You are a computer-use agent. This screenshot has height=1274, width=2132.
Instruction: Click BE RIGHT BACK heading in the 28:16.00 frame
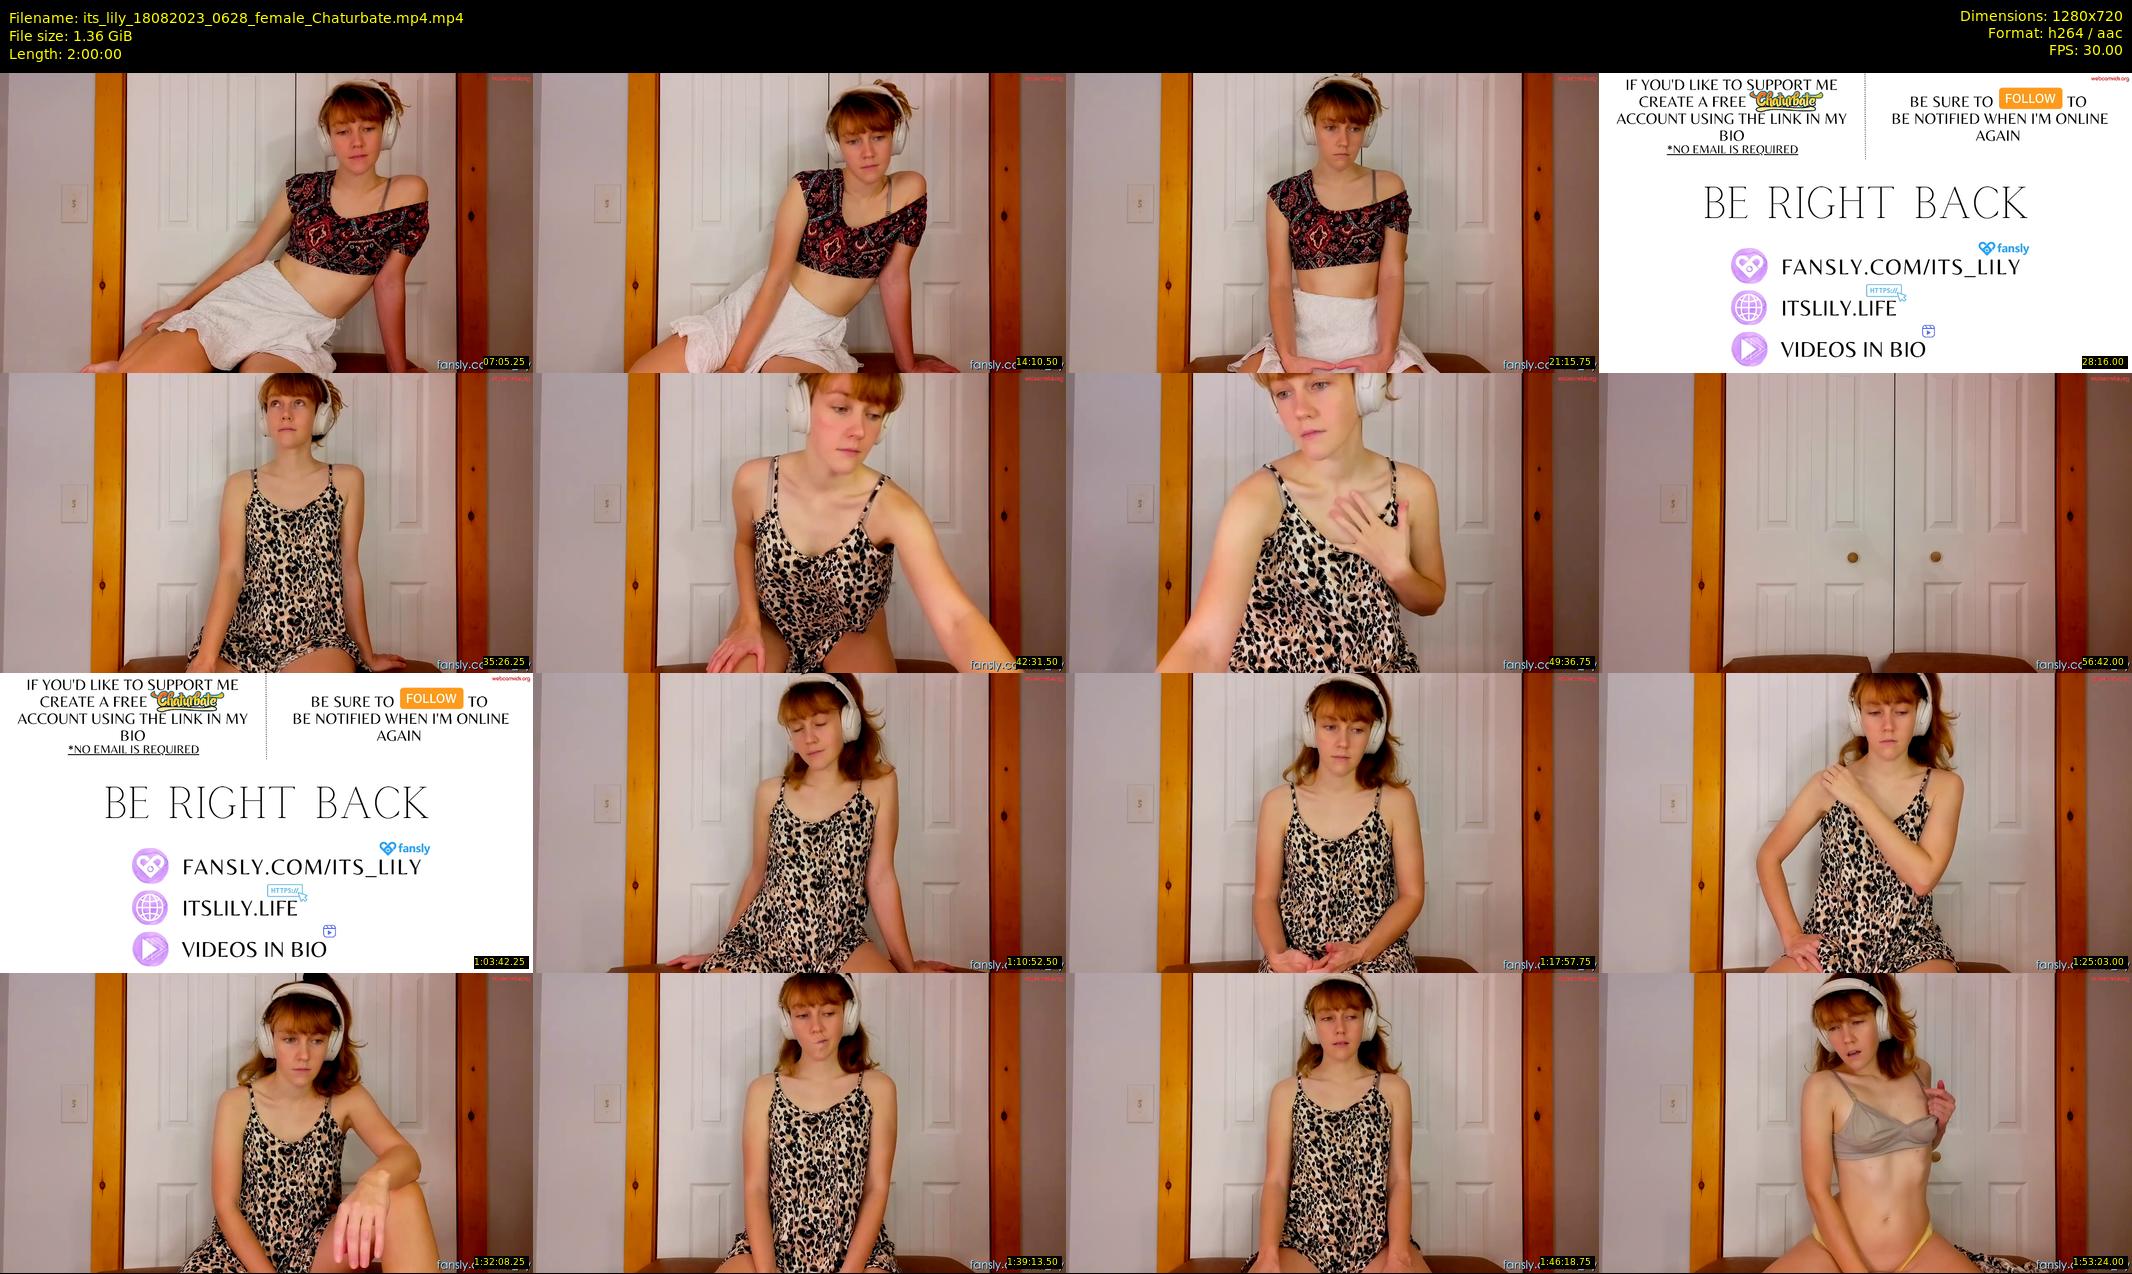(1865, 204)
